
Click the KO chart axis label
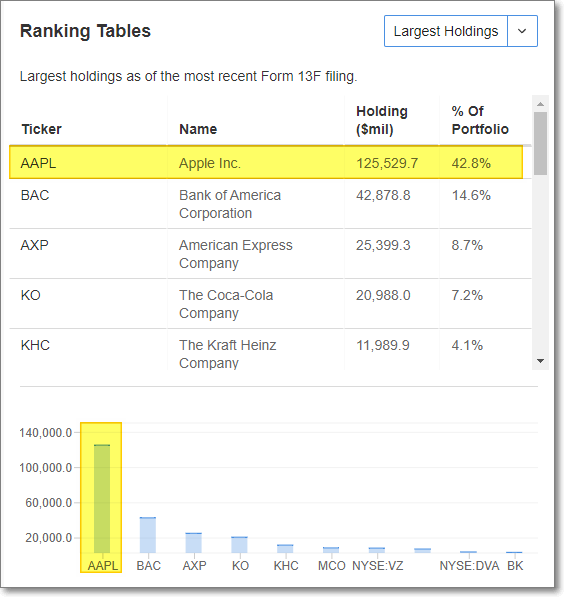tap(240, 566)
